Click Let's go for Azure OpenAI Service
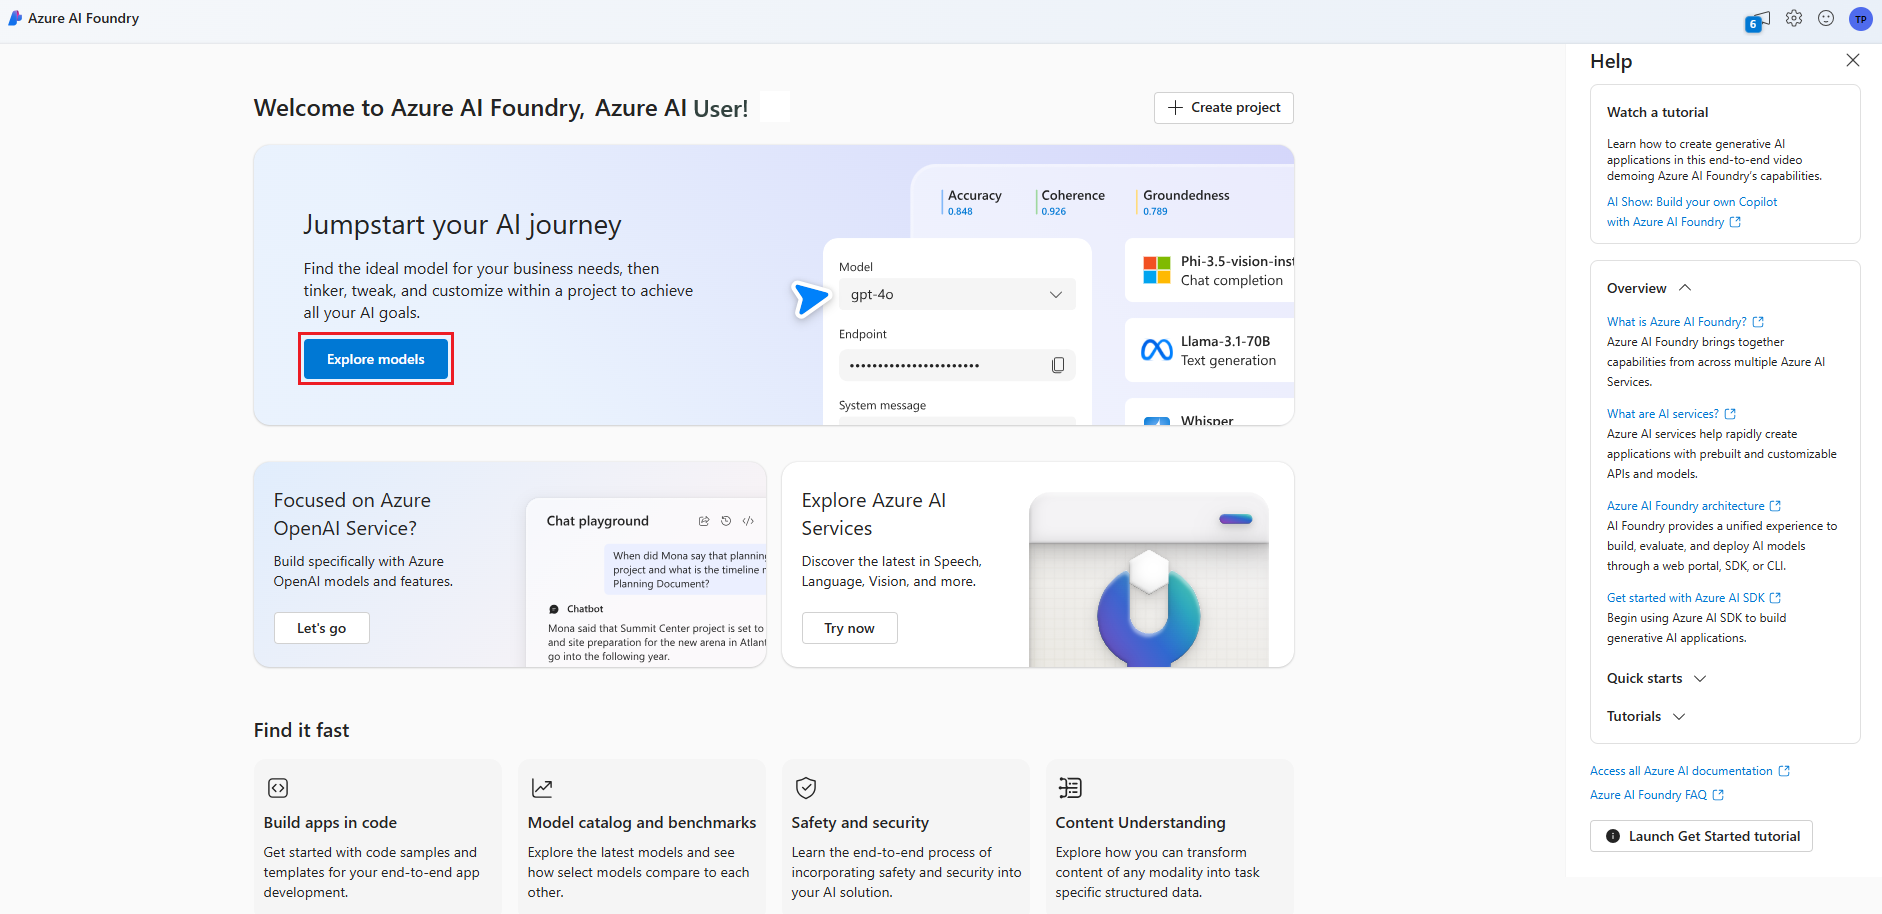The height and width of the screenshot is (914, 1882). (x=322, y=628)
